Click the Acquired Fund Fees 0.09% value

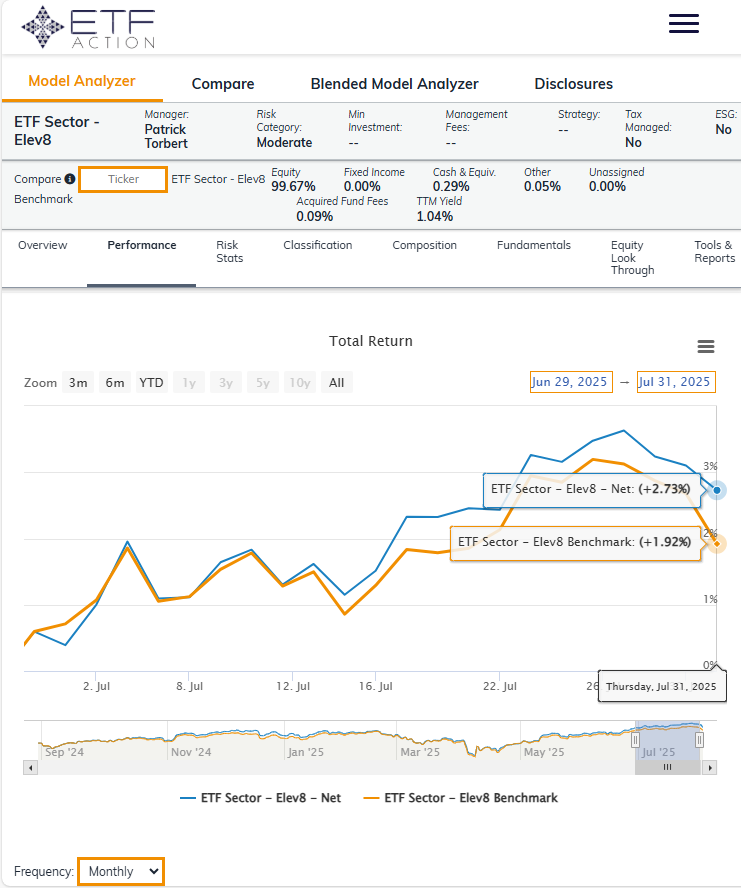coord(314,216)
